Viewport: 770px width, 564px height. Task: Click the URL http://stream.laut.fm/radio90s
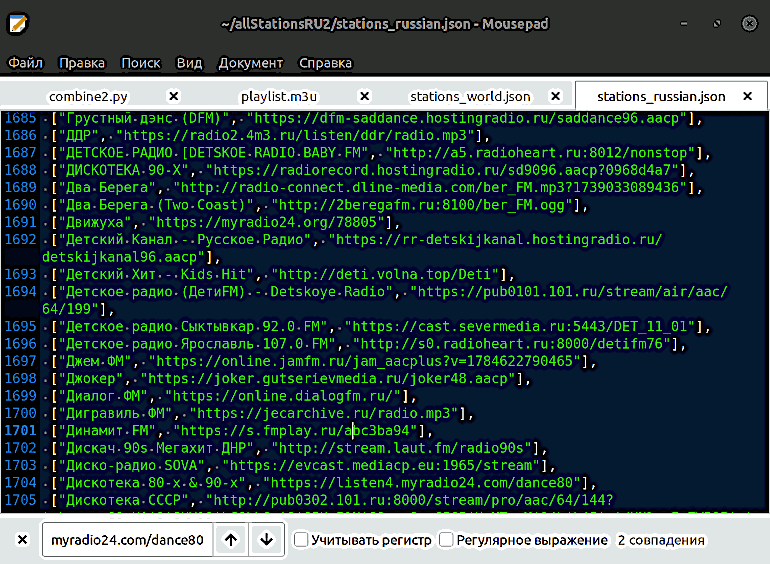pyautogui.click(x=402, y=448)
